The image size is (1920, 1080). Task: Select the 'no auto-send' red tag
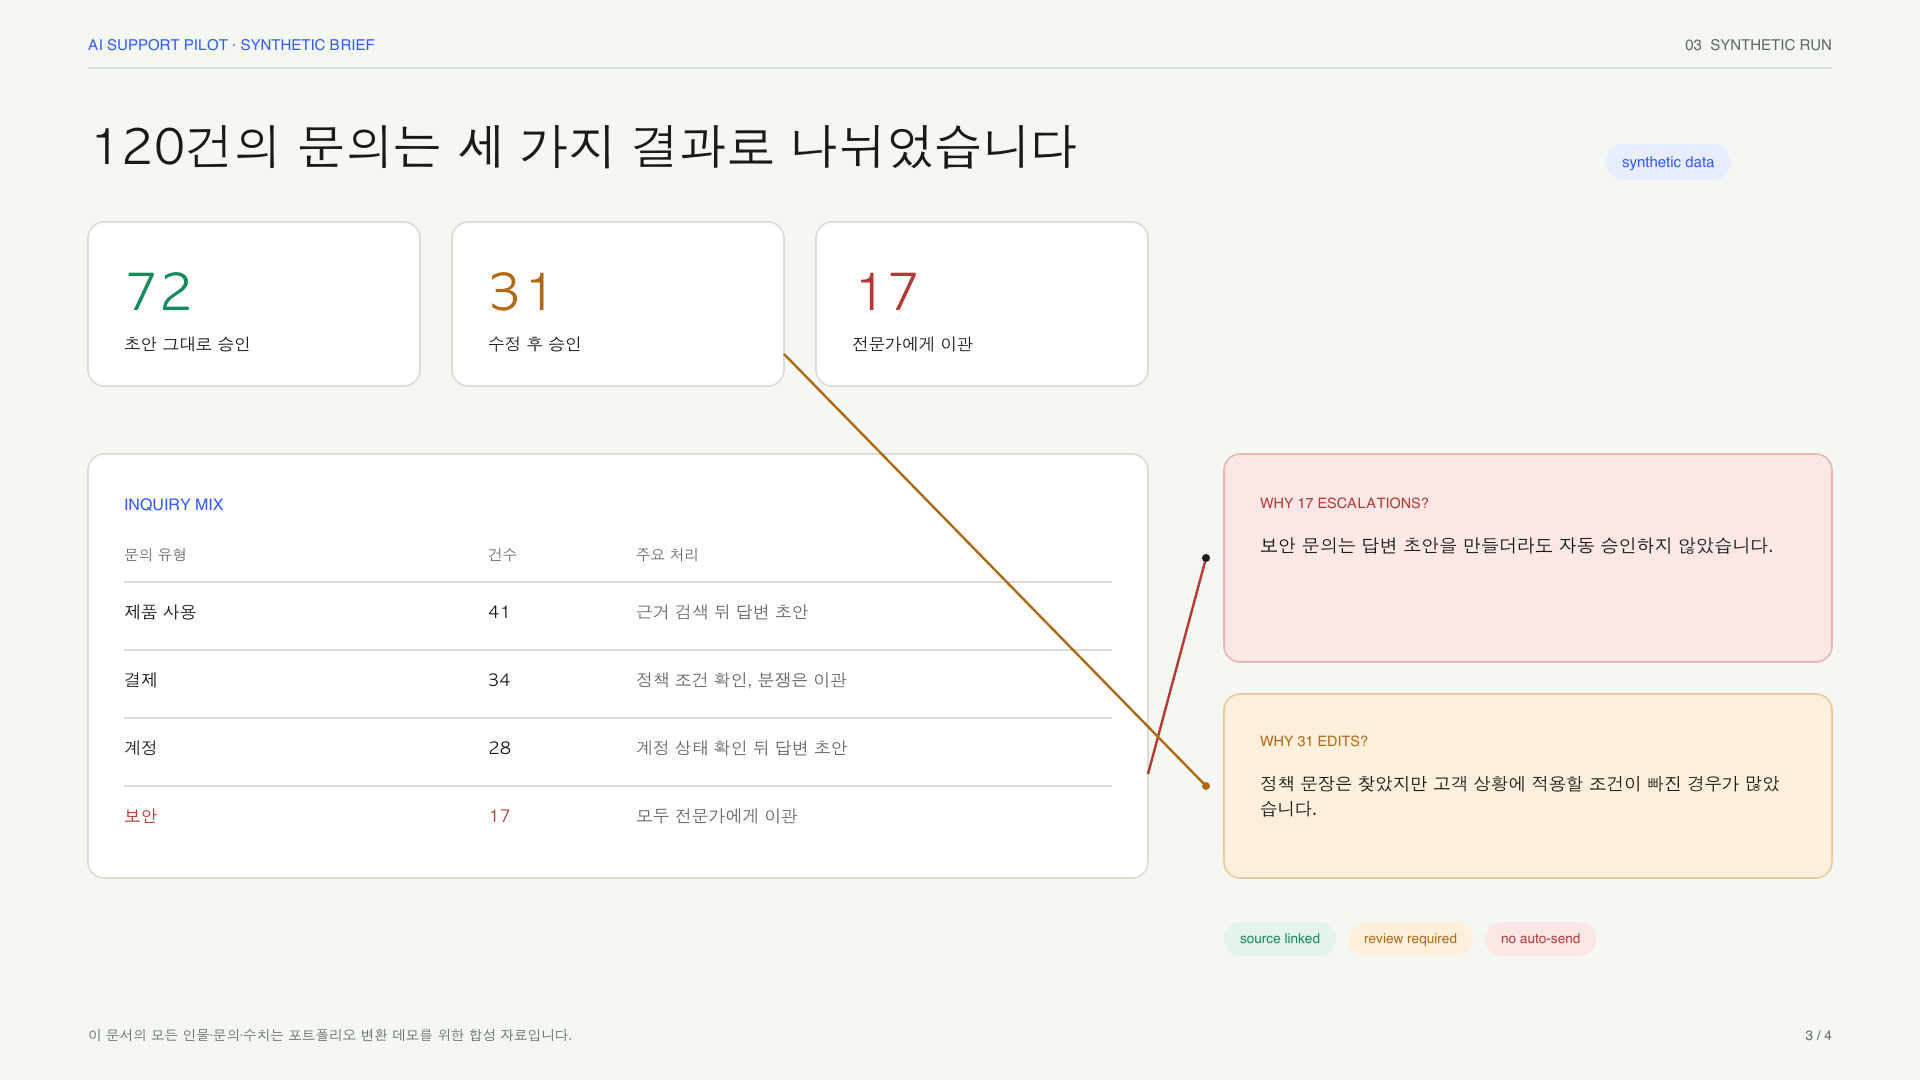(1540, 938)
